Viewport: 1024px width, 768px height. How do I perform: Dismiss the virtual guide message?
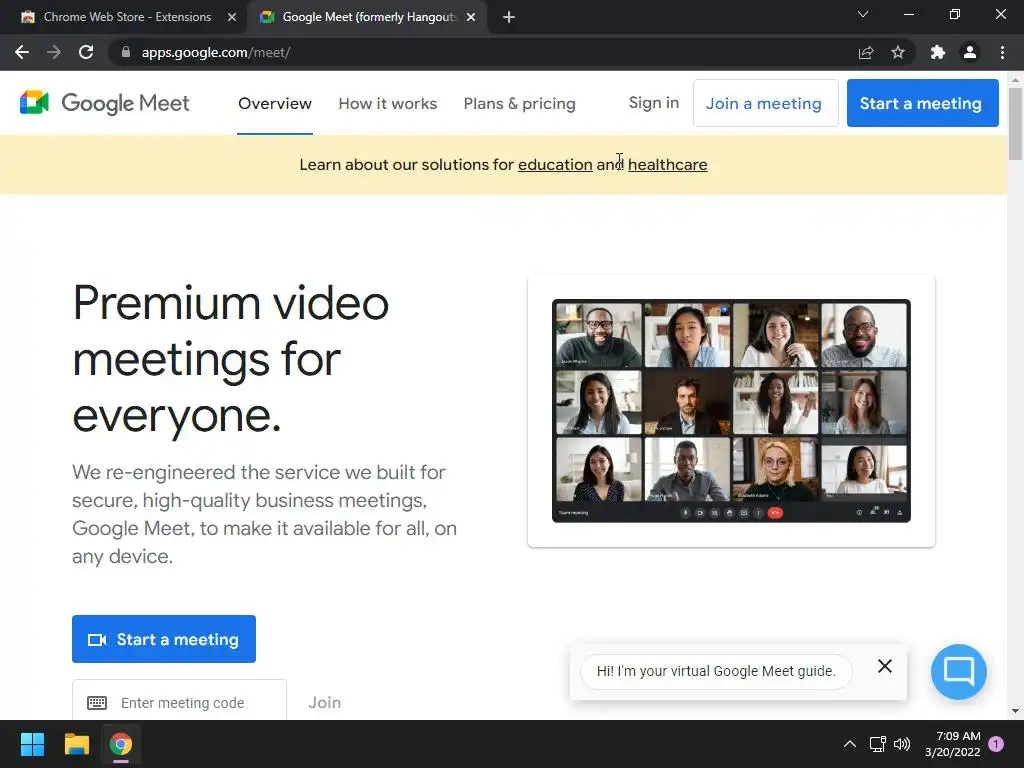(885, 666)
